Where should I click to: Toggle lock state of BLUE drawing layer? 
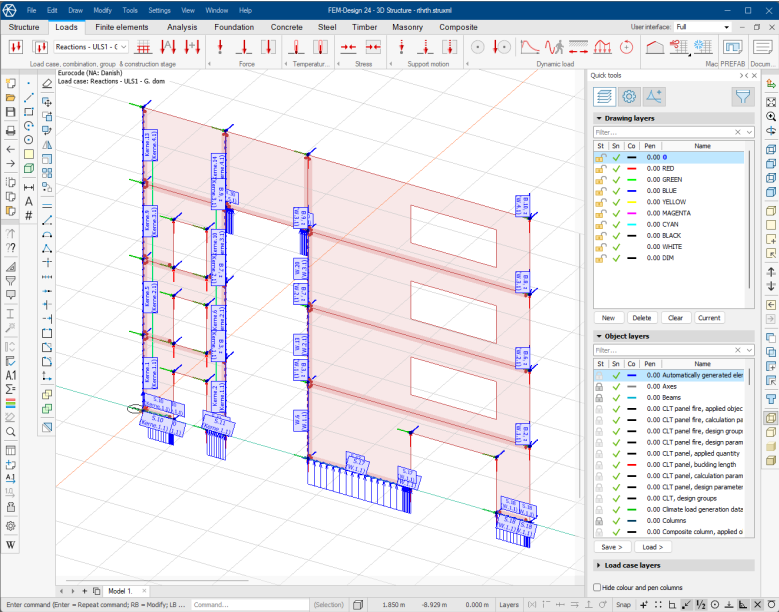[x=601, y=191]
